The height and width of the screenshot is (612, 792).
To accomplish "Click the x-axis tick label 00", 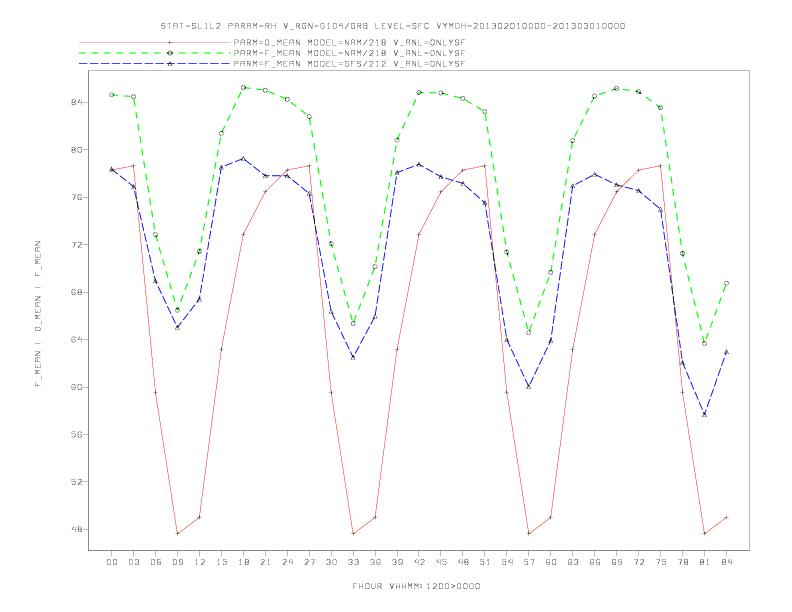I will coord(112,562).
